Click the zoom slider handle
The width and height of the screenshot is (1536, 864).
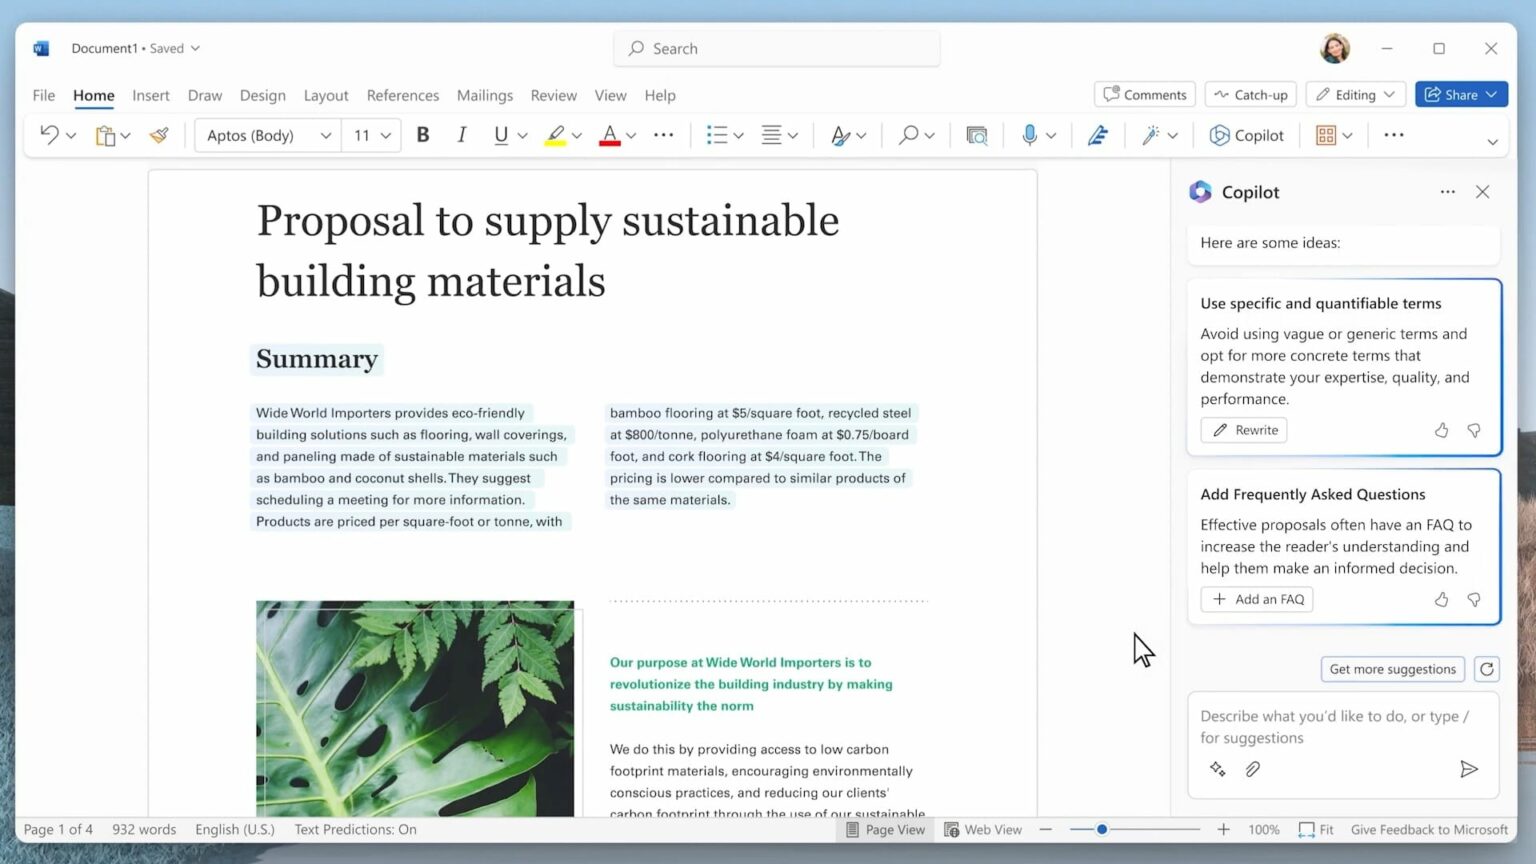click(1101, 830)
